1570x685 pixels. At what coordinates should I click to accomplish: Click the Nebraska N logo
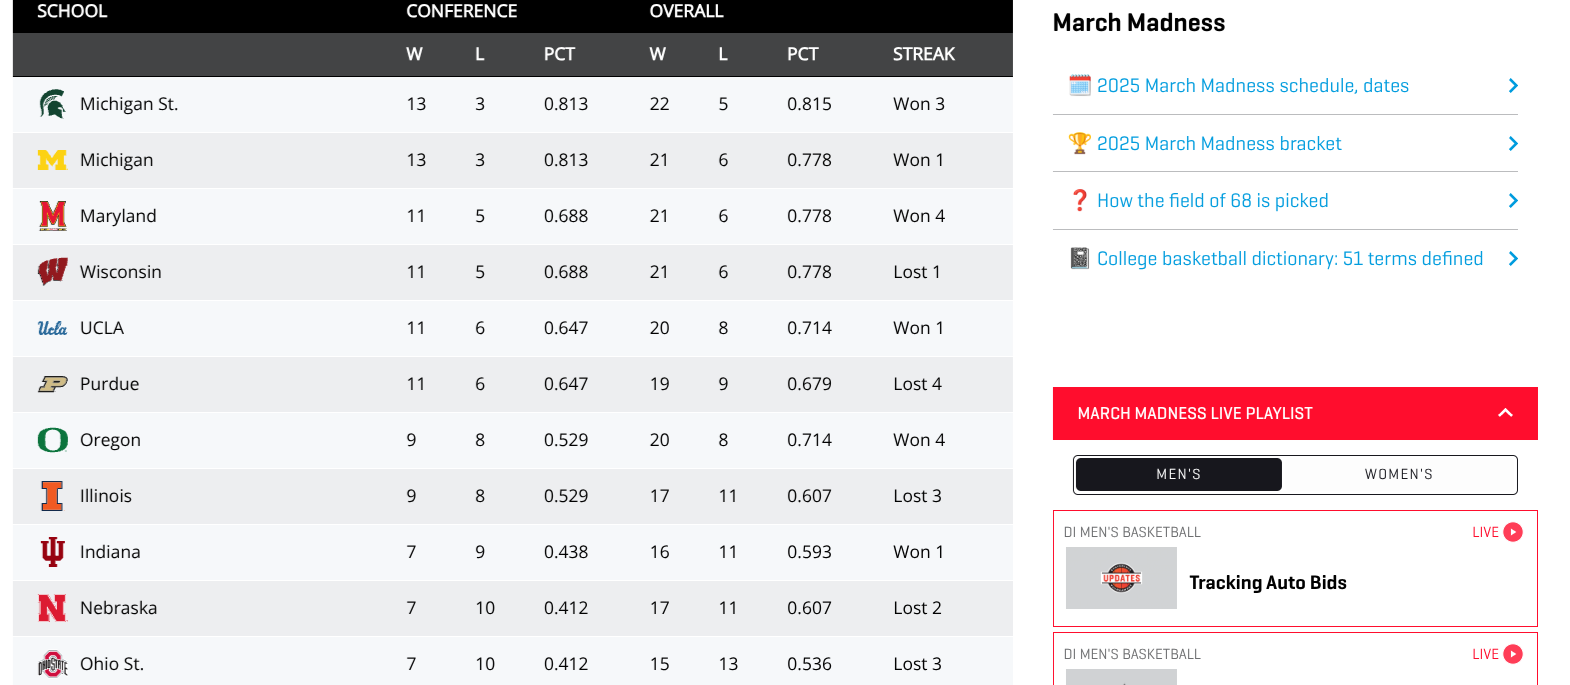52,608
